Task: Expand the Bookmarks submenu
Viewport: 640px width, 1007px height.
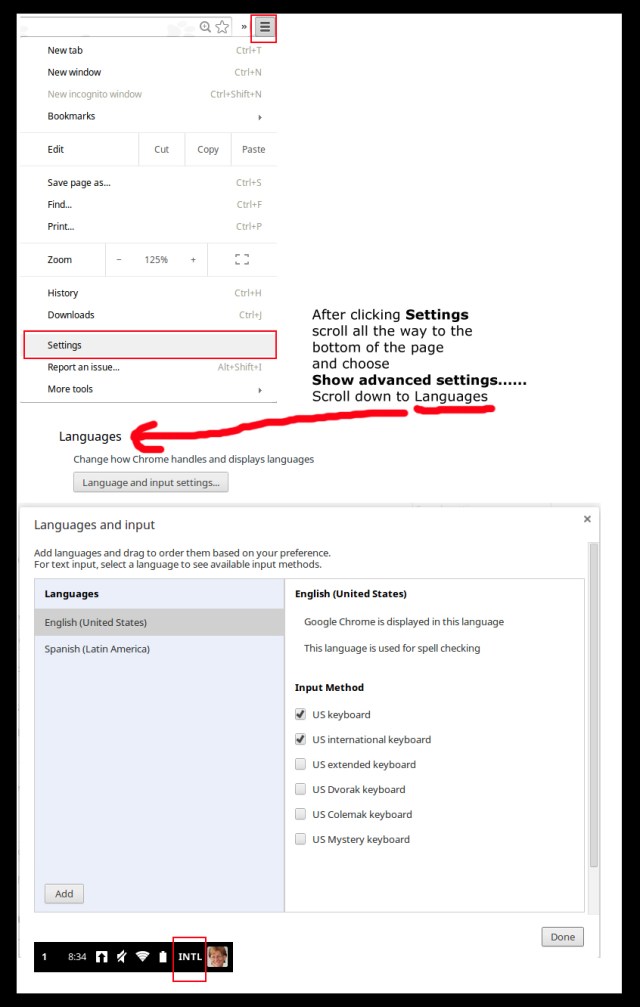Action: coord(155,116)
